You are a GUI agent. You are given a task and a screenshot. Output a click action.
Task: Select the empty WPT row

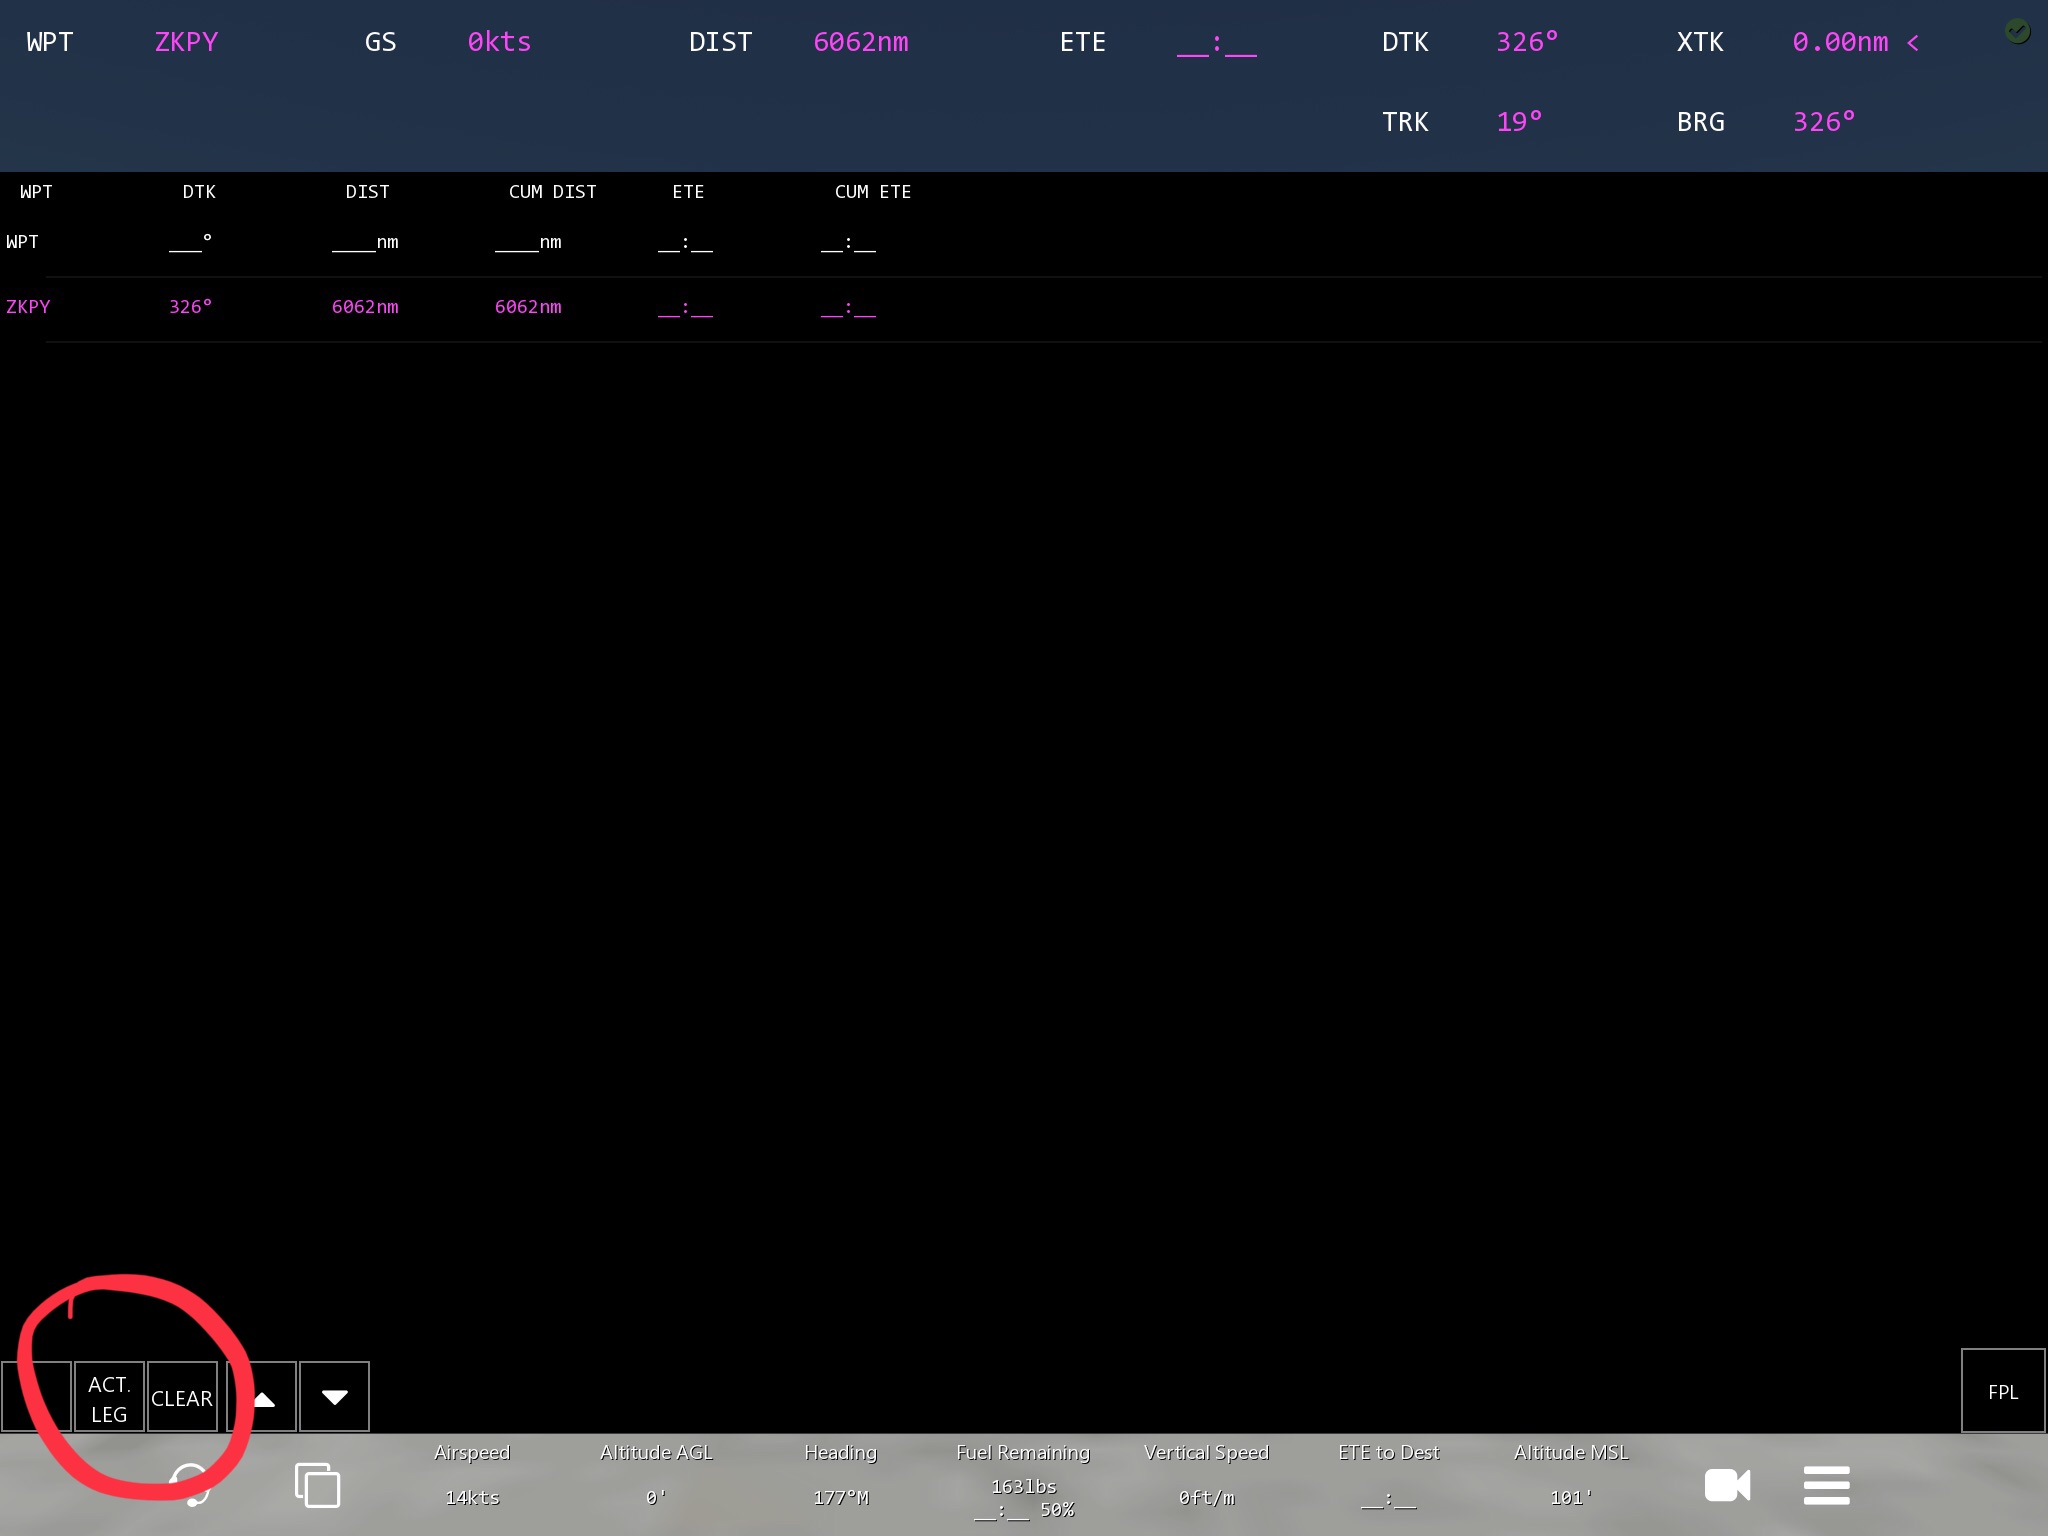[x=22, y=242]
